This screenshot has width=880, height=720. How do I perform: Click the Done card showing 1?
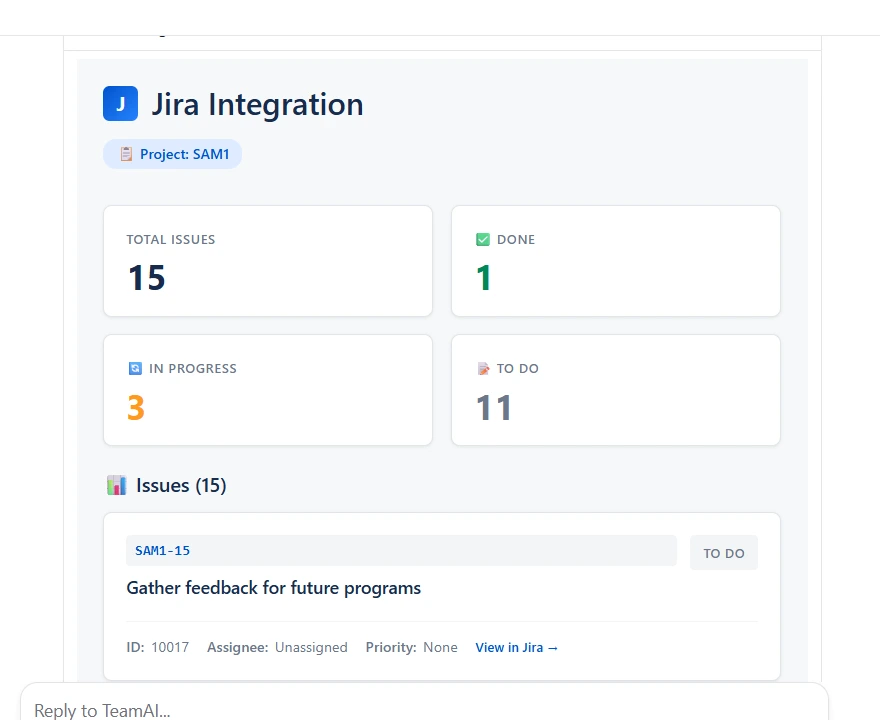point(616,261)
